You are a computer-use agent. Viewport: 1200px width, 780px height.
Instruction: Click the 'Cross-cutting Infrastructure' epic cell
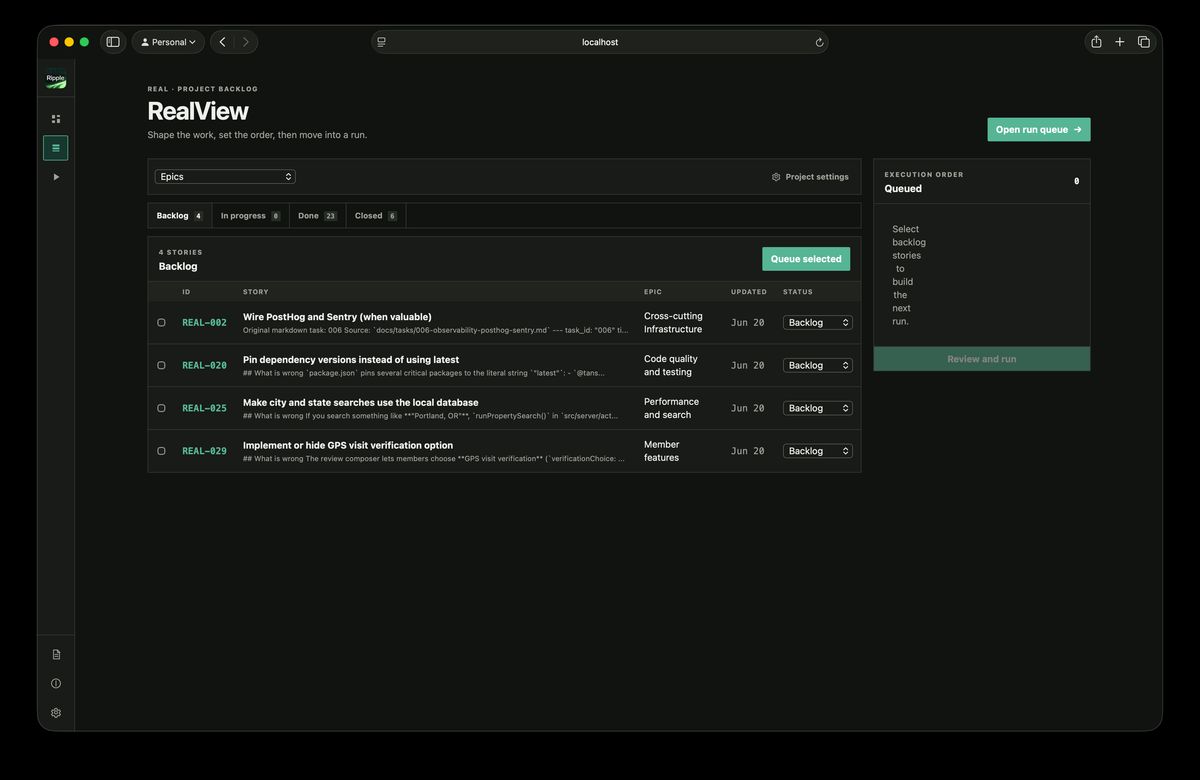point(673,323)
